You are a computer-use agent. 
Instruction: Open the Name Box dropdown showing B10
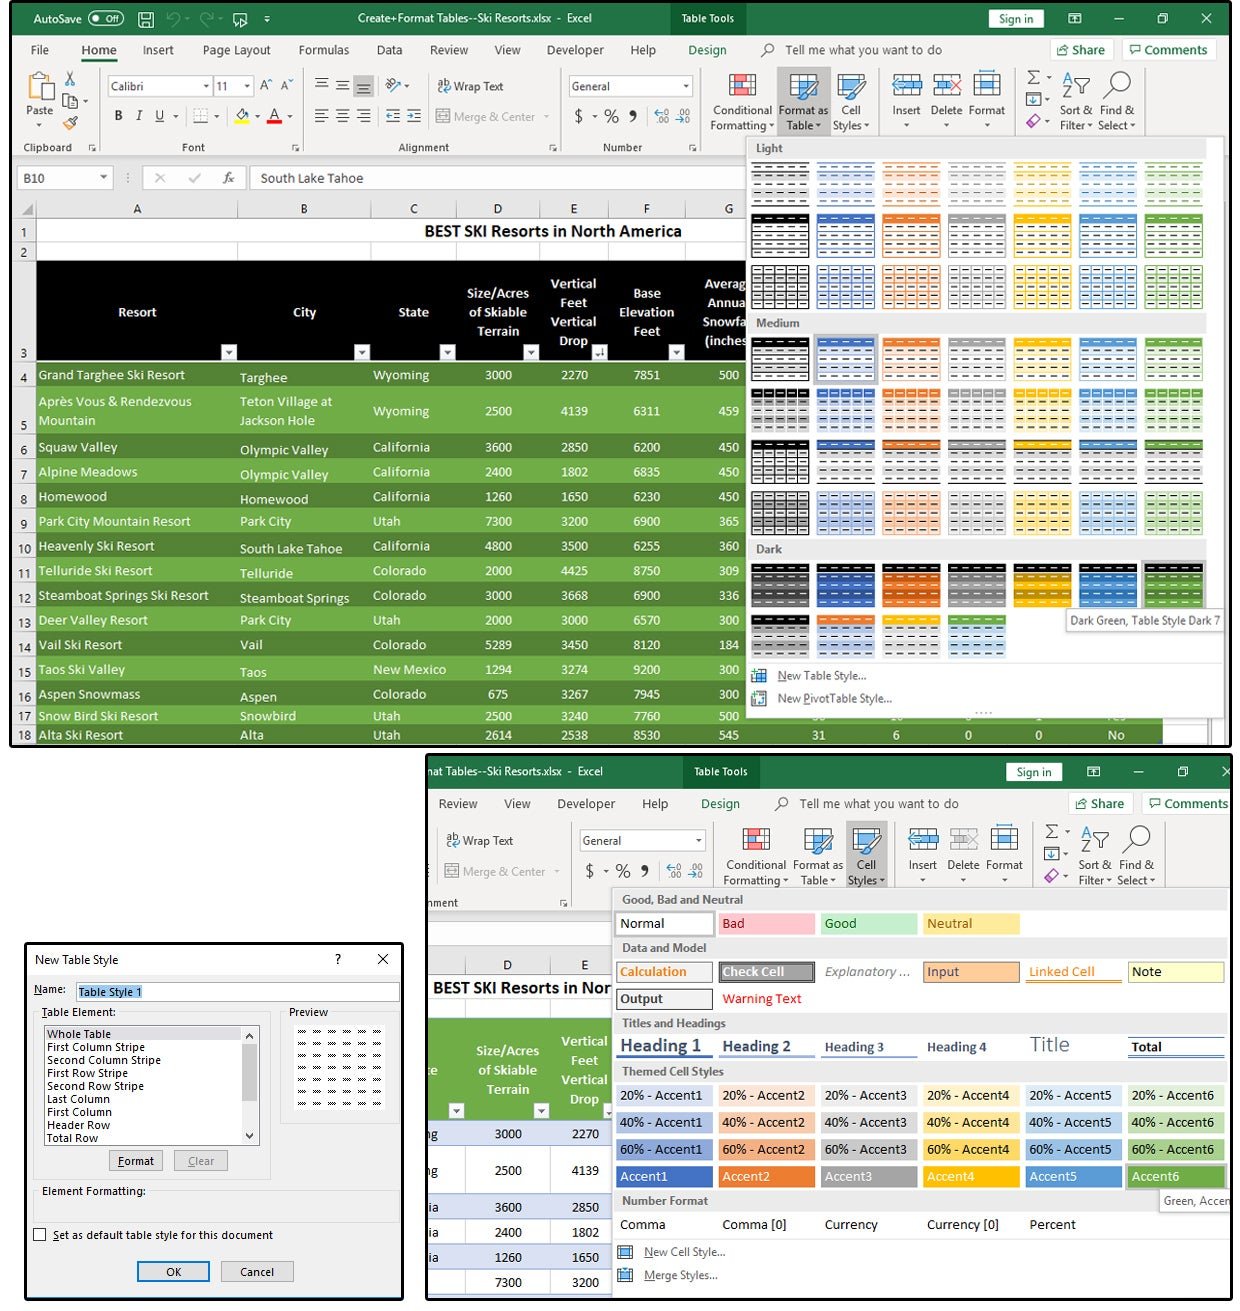pos(103,178)
